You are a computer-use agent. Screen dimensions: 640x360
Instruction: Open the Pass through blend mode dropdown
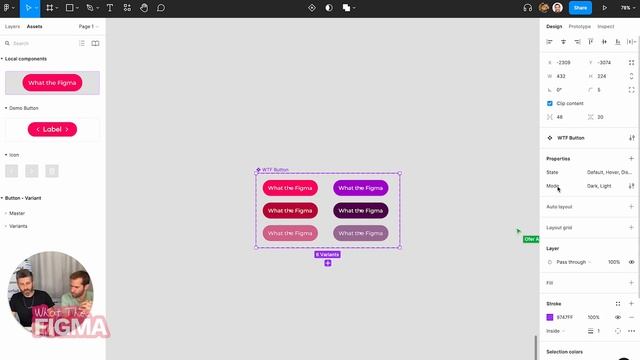click(x=573, y=262)
